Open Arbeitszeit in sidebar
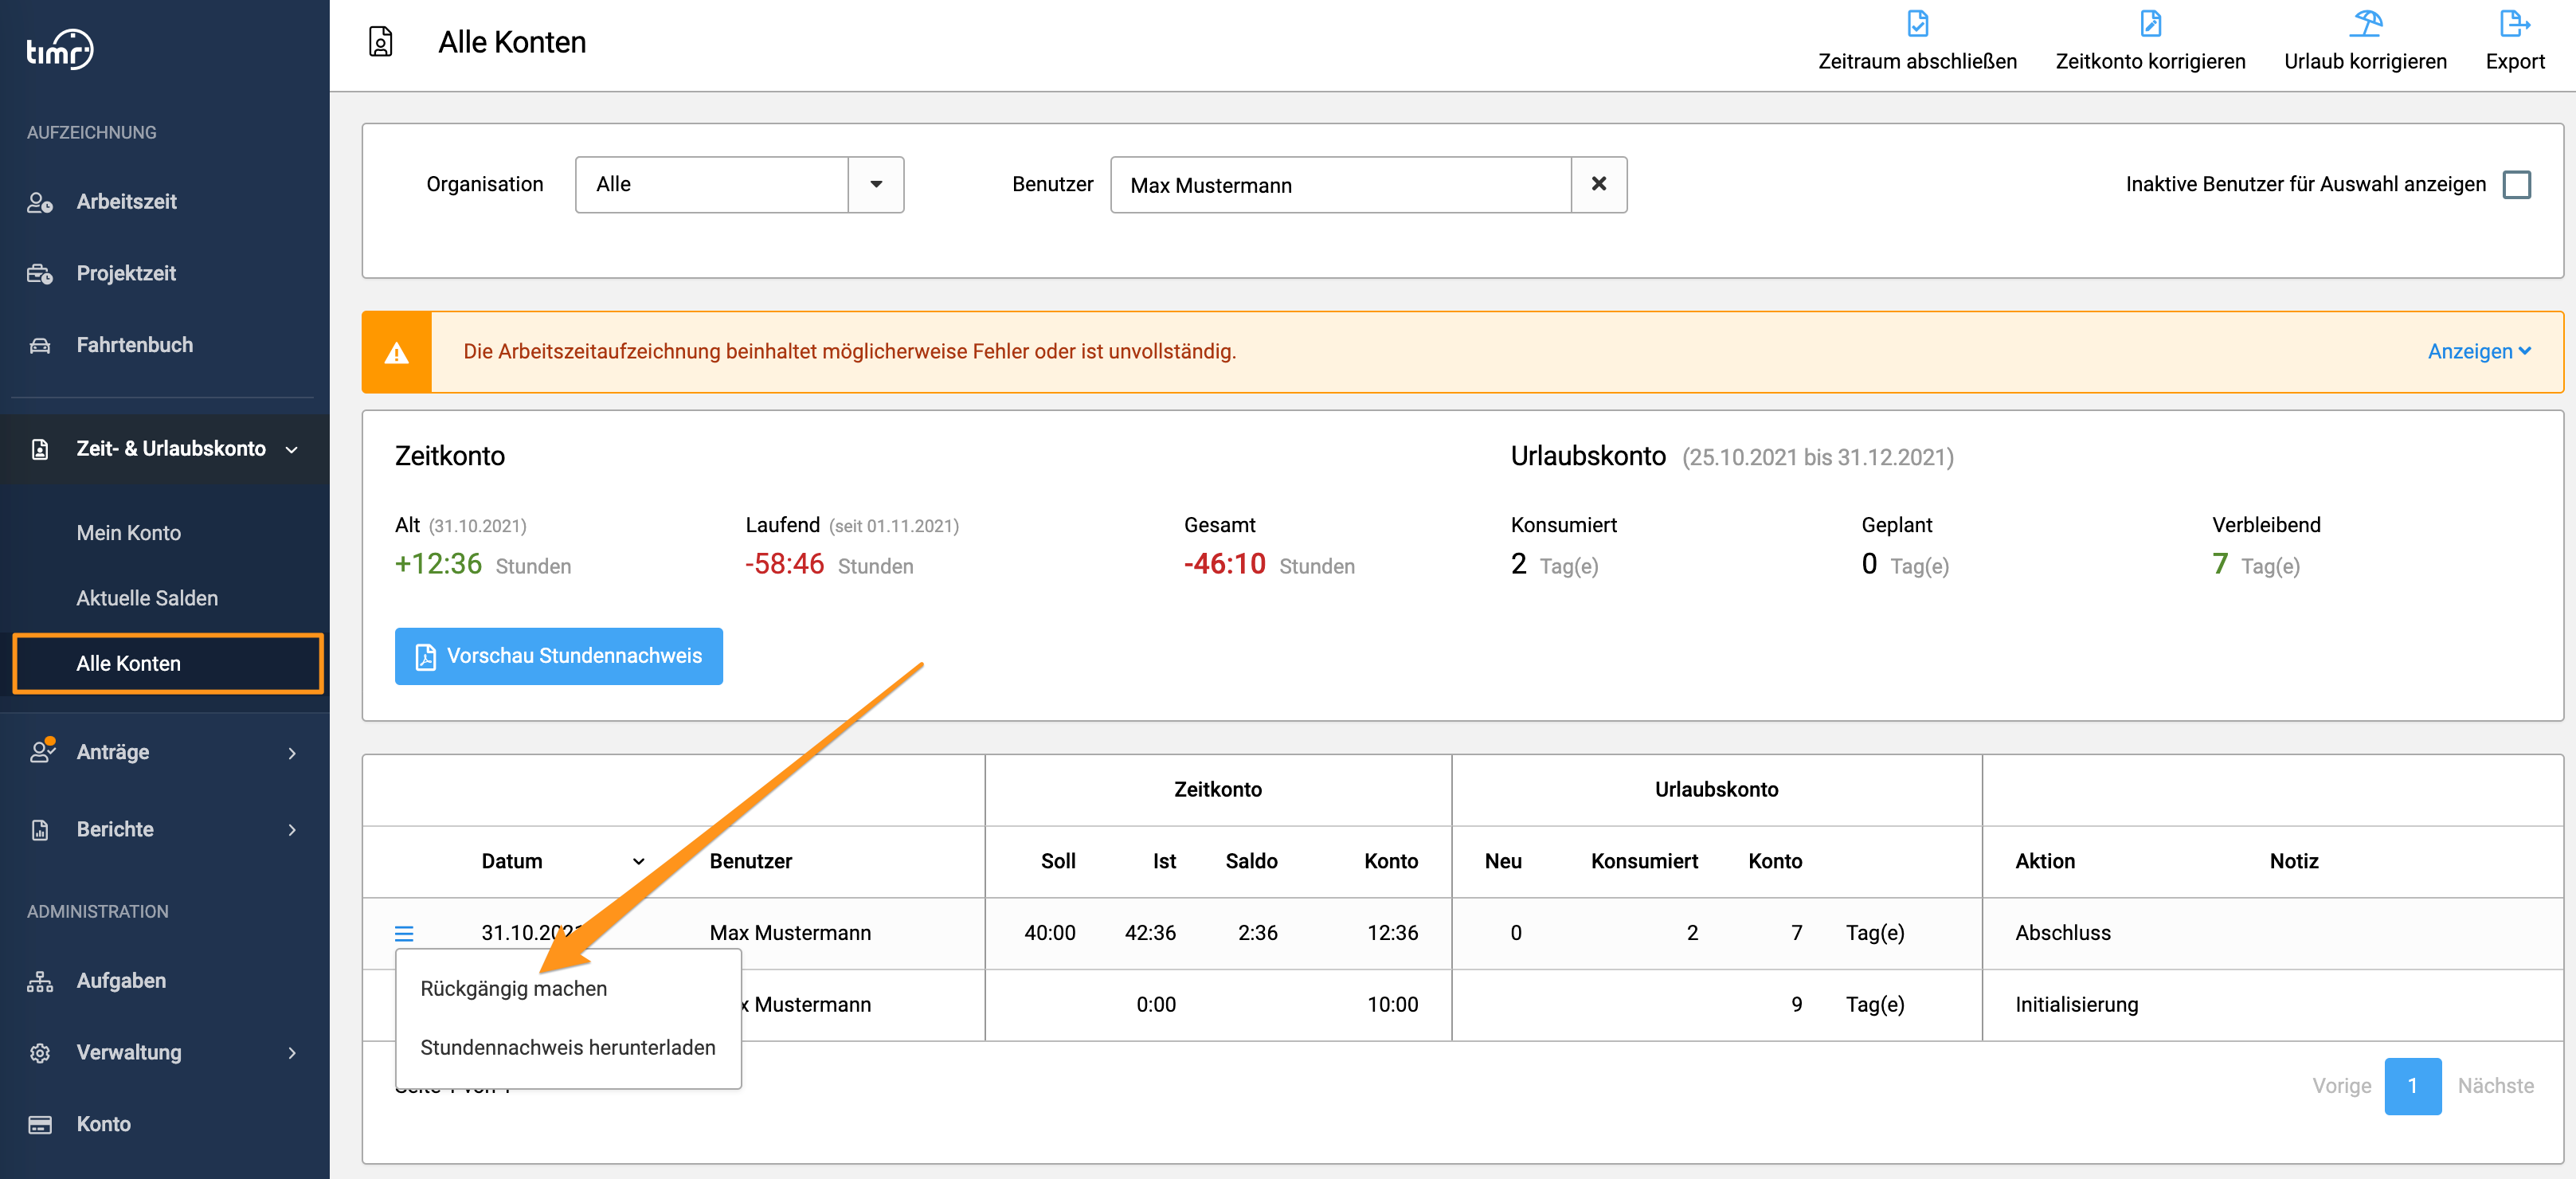 click(x=126, y=202)
